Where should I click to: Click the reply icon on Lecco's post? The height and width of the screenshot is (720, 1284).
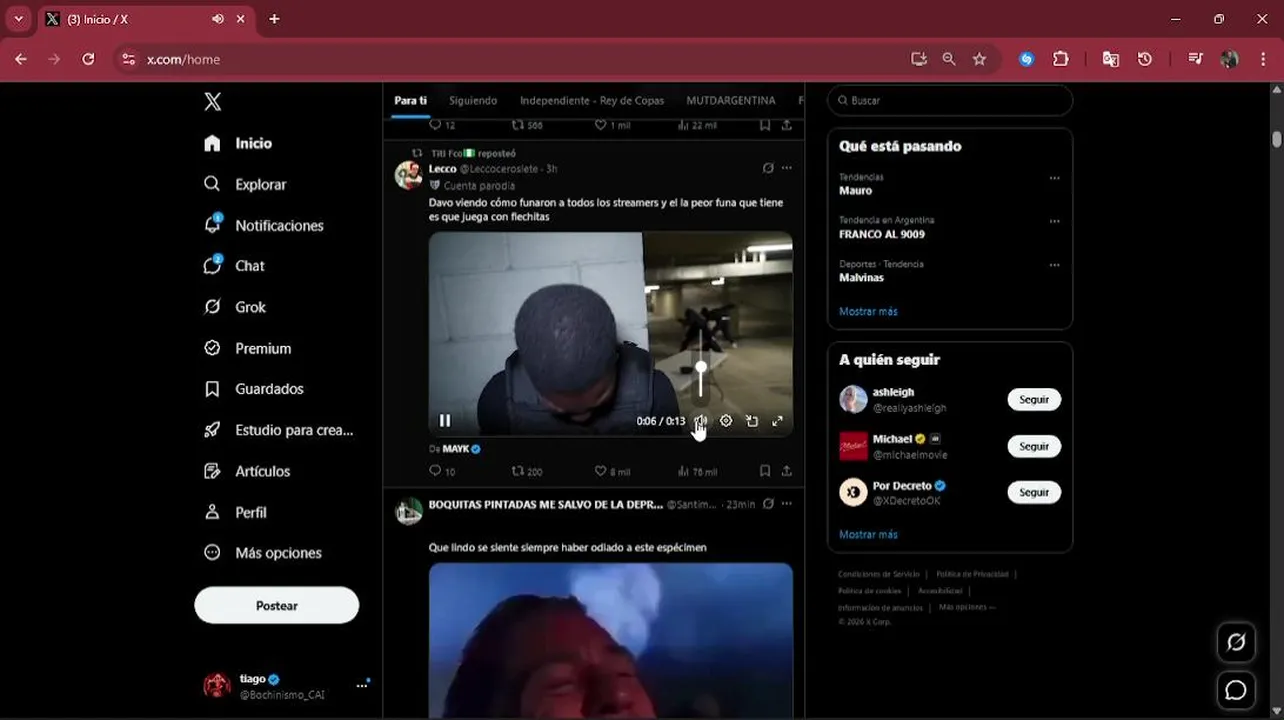click(x=435, y=471)
